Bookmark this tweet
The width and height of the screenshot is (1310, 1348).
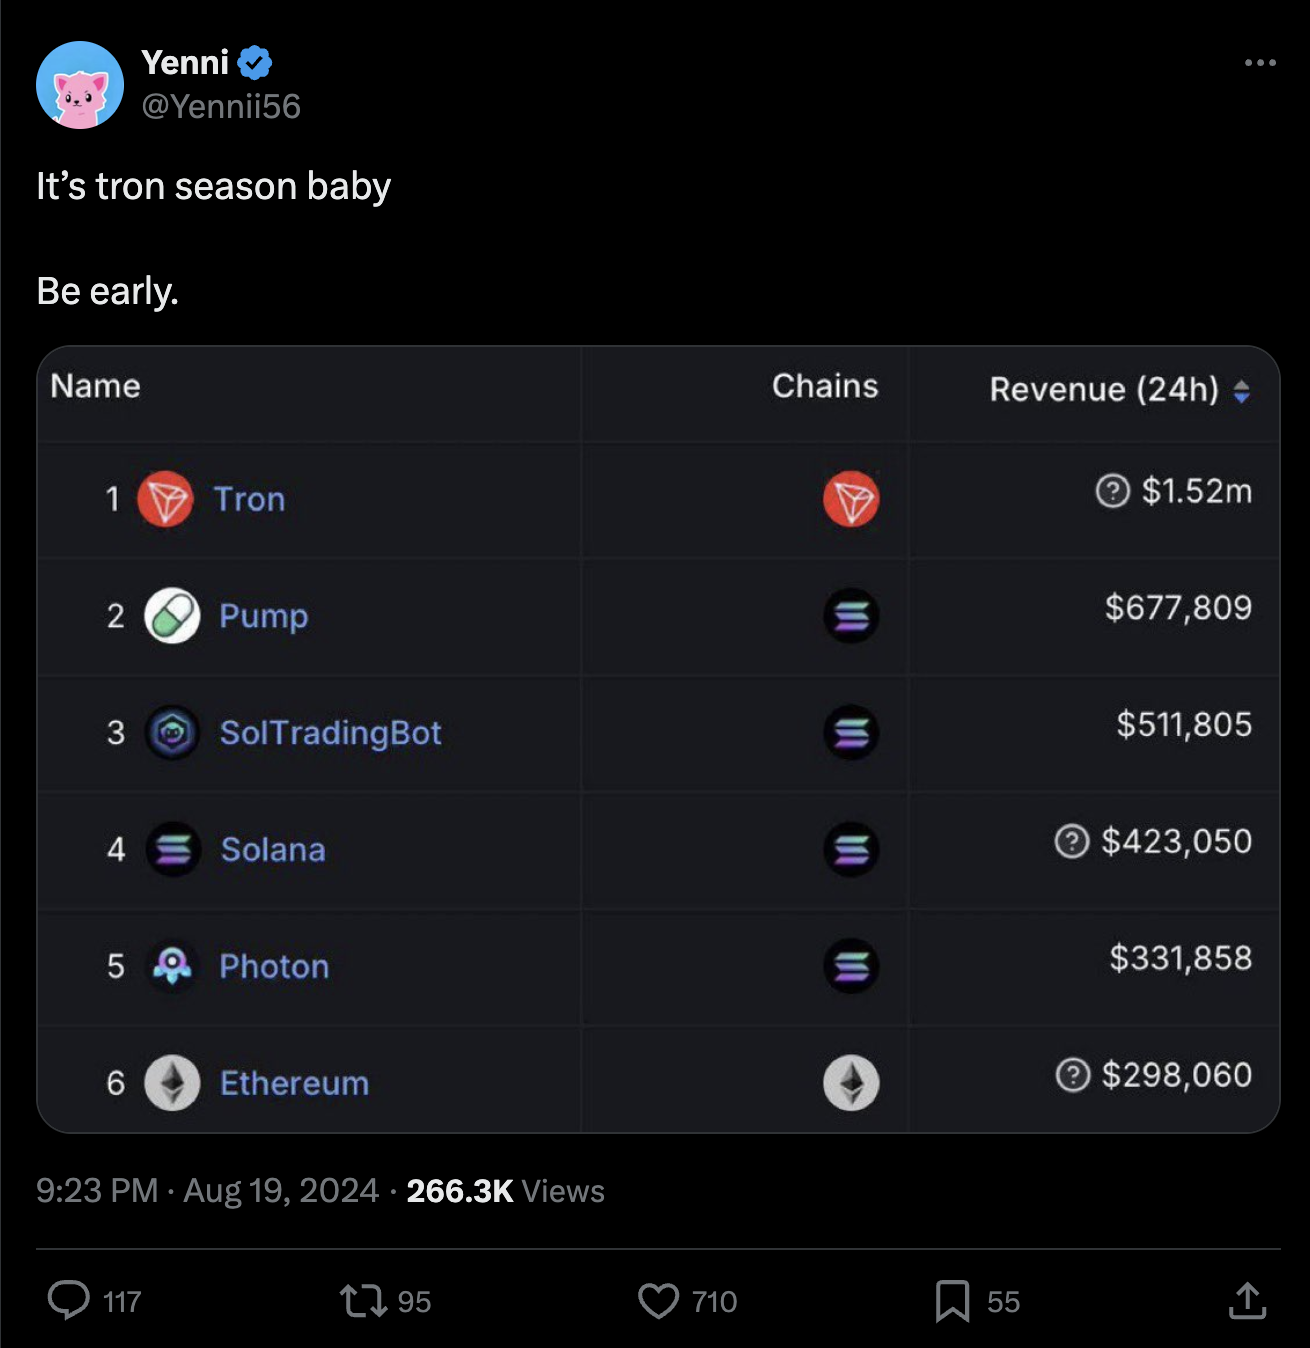click(x=952, y=1301)
